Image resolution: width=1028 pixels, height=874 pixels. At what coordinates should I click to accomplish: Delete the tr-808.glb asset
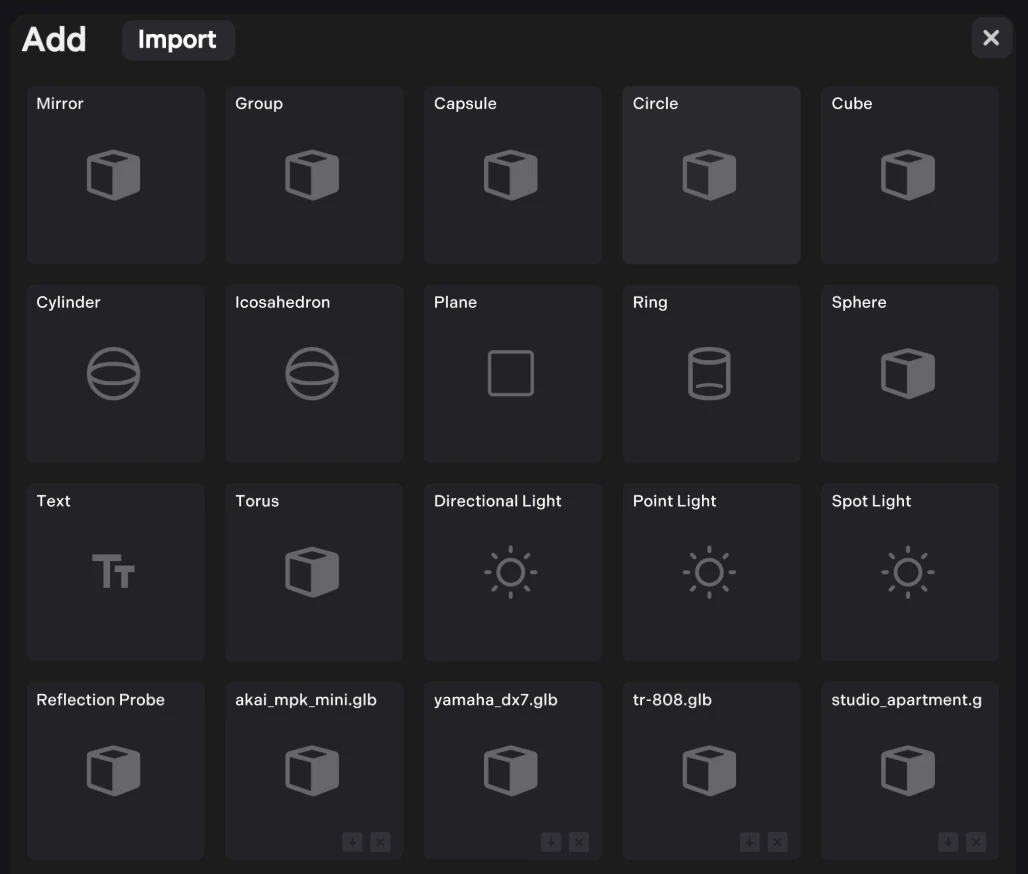778,842
